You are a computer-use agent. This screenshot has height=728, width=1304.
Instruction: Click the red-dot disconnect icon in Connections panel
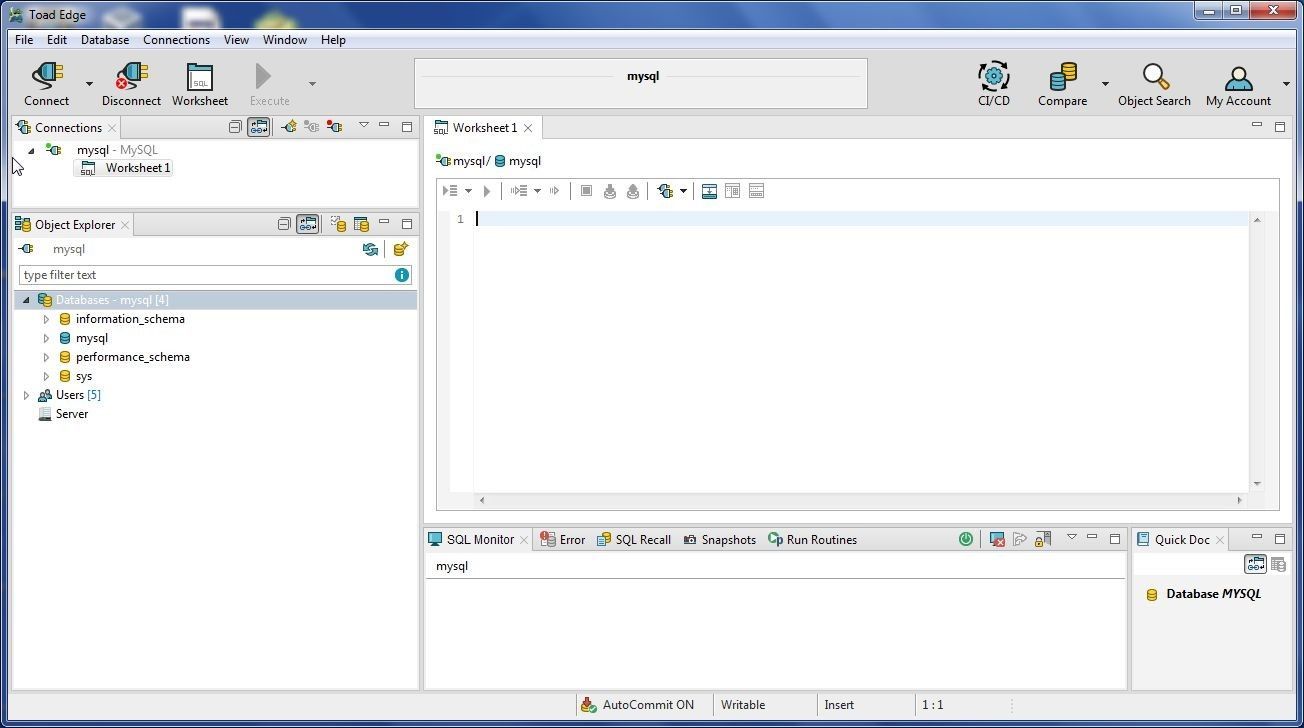tap(335, 127)
